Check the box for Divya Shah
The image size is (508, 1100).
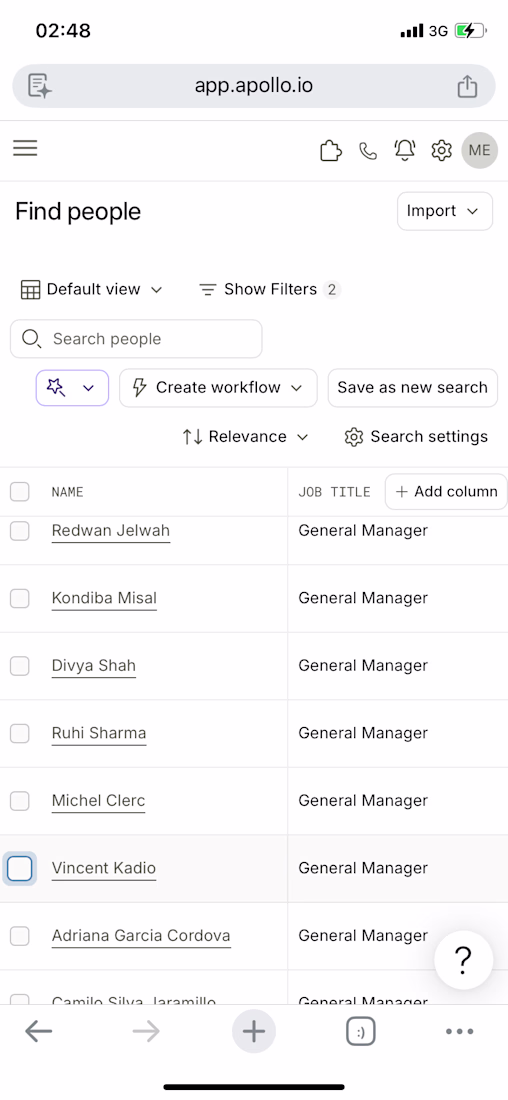pyautogui.click(x=20, y=666)
